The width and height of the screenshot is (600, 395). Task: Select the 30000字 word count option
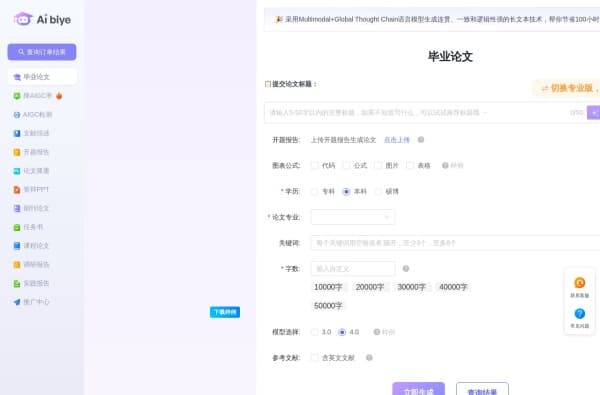pyautogui.click(x=412, y=287)
